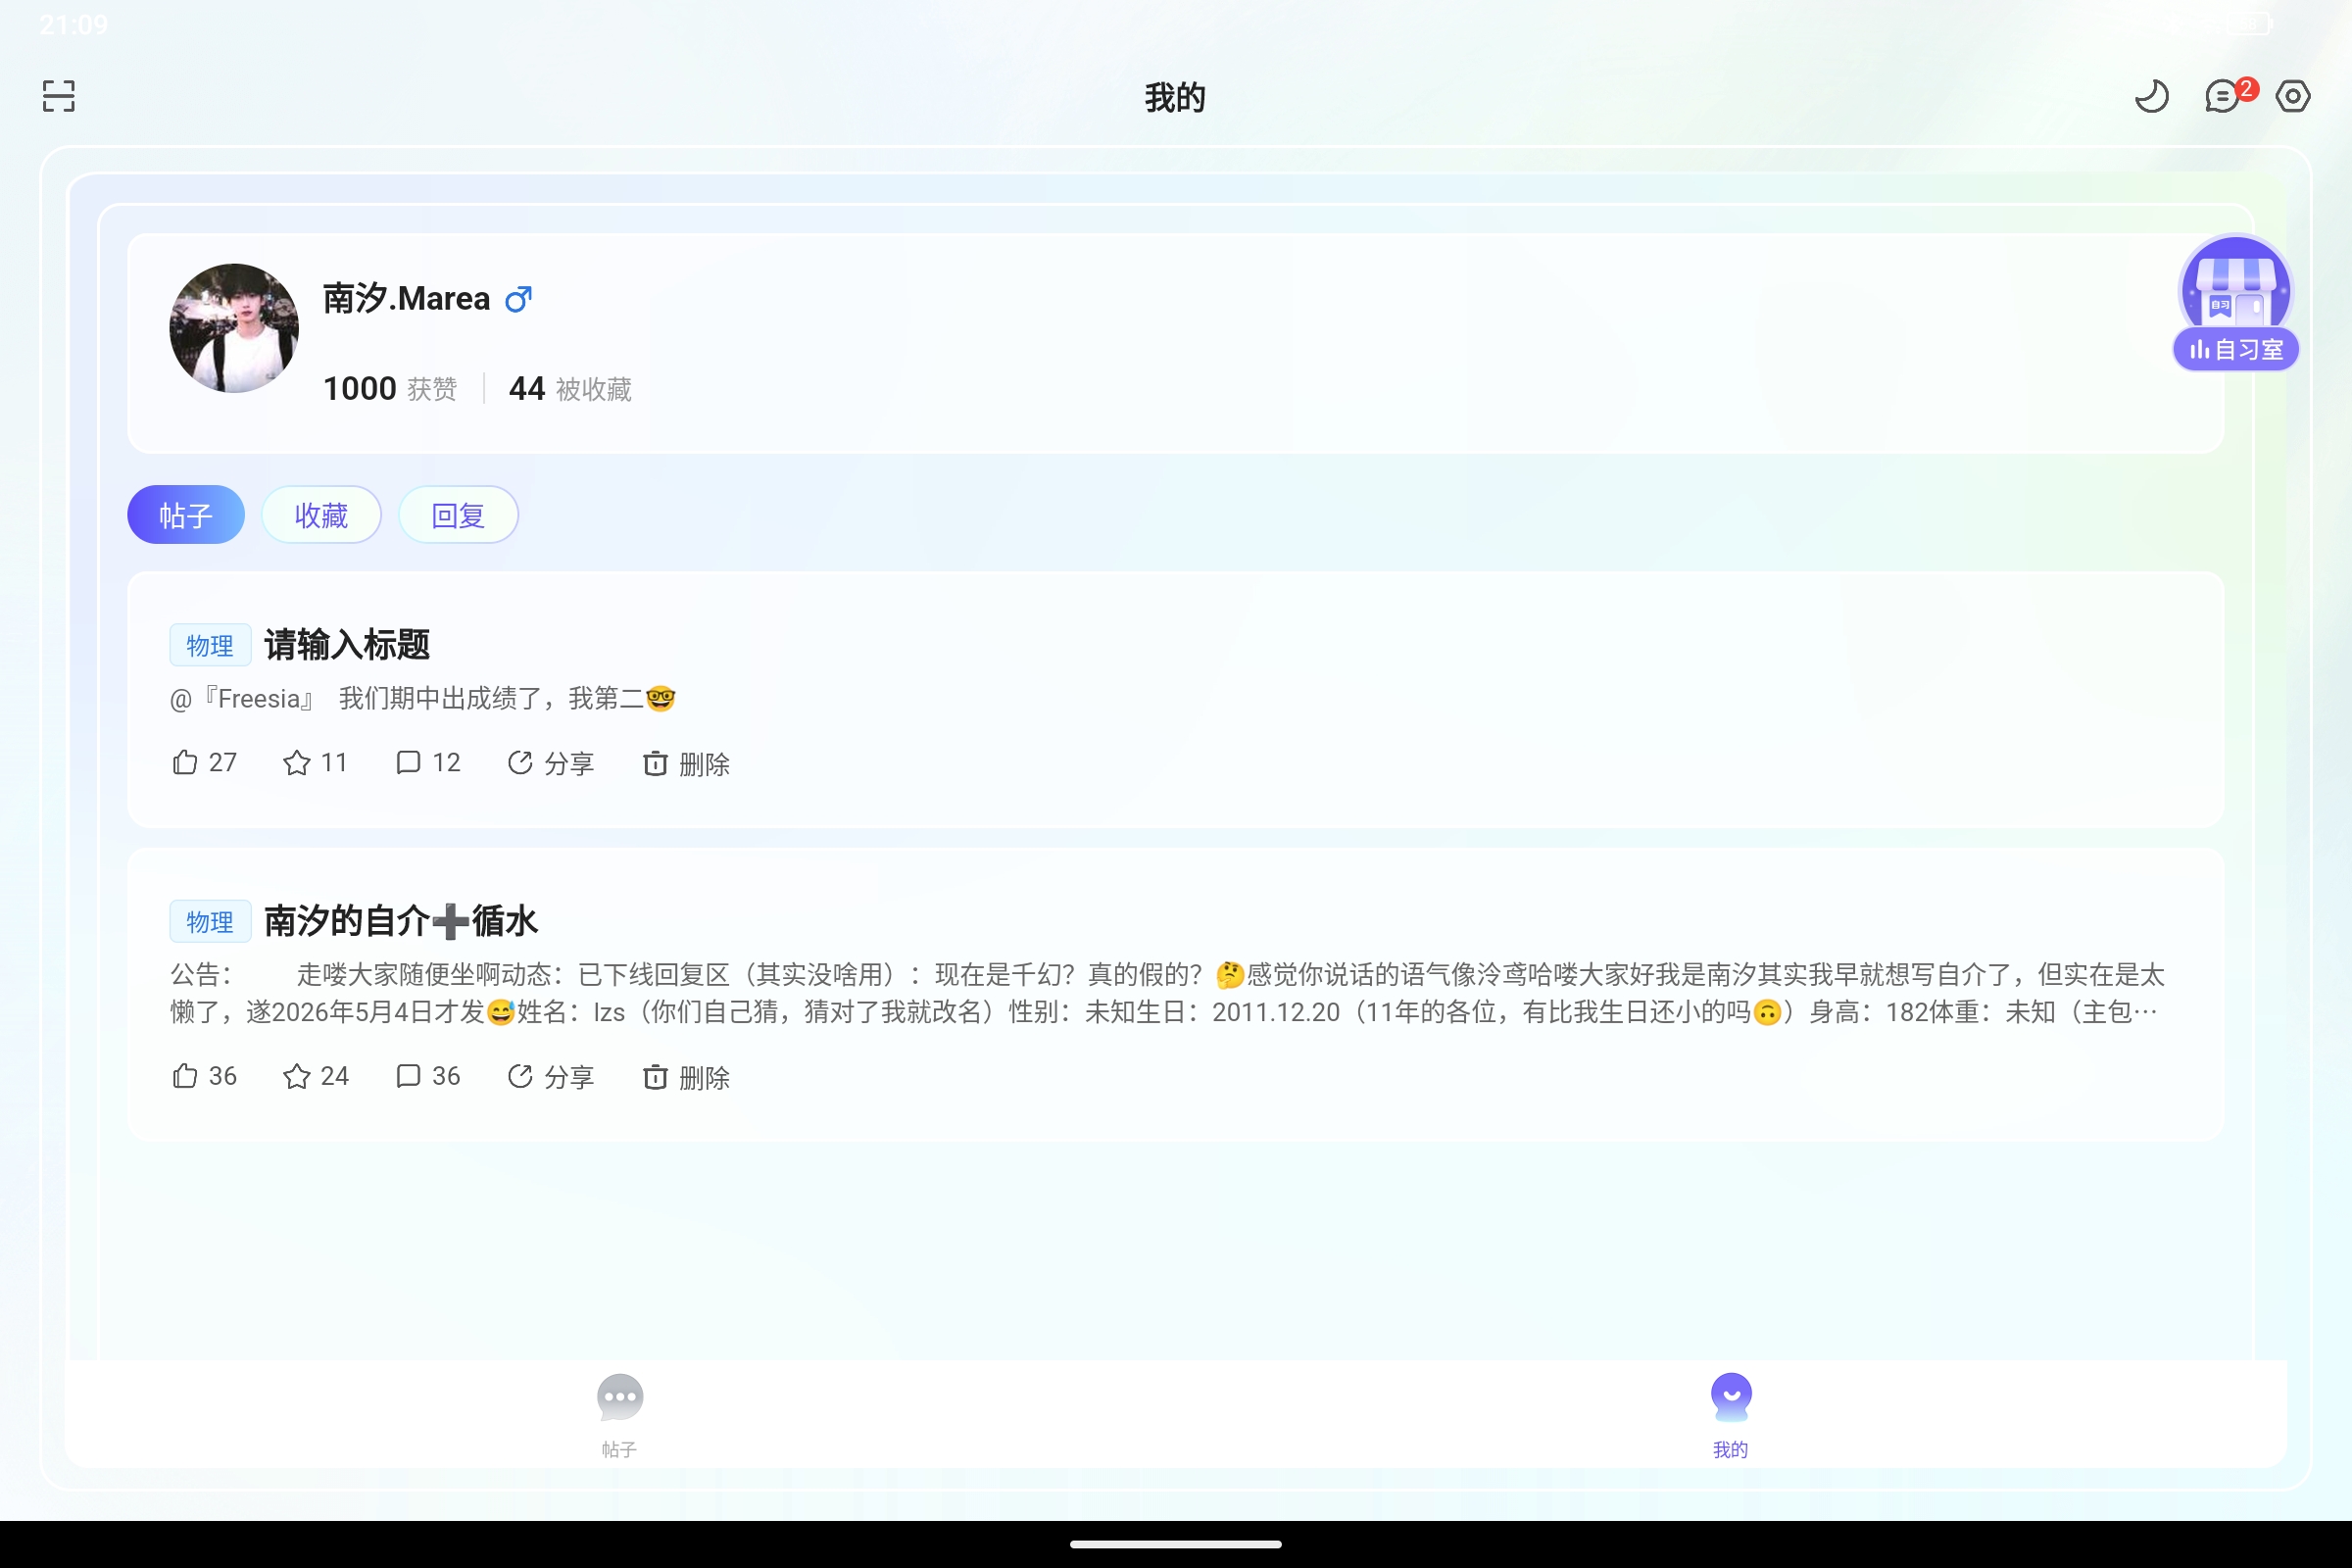Switch to the 帖子 tab
2352x1568 pixels.
pos(186,515)
